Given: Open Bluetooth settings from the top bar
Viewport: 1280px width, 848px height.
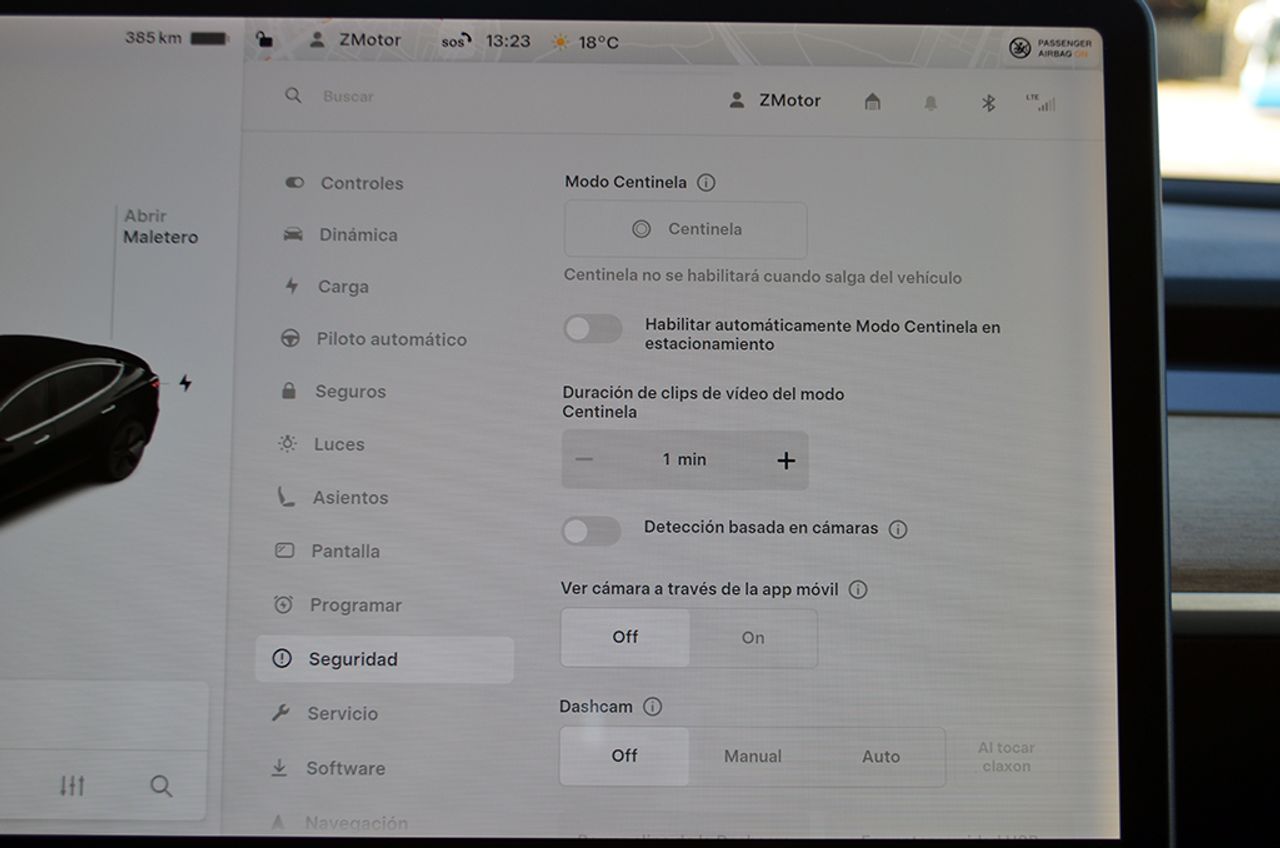Looking at the screenshot, I should [x=988, y=101].
